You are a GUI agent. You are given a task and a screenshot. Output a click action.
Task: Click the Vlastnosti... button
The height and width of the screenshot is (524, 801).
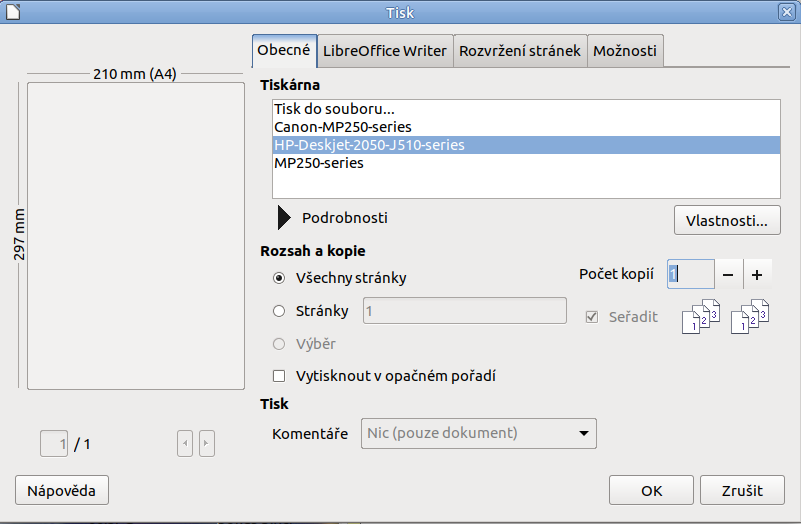pos(727,220)
